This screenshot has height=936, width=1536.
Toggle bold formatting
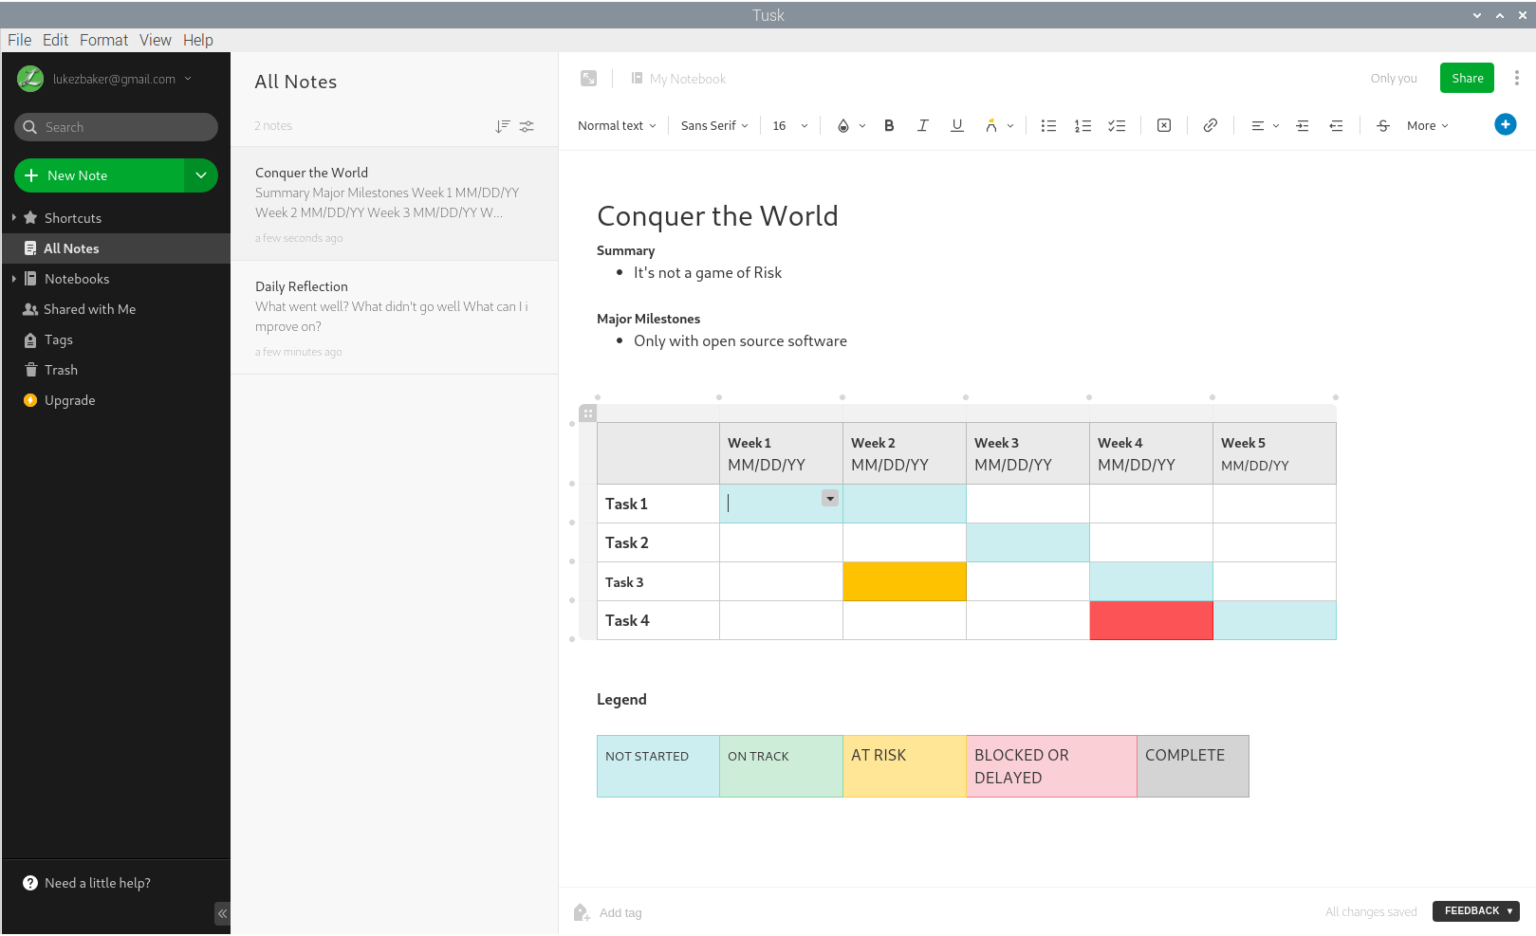889,126
